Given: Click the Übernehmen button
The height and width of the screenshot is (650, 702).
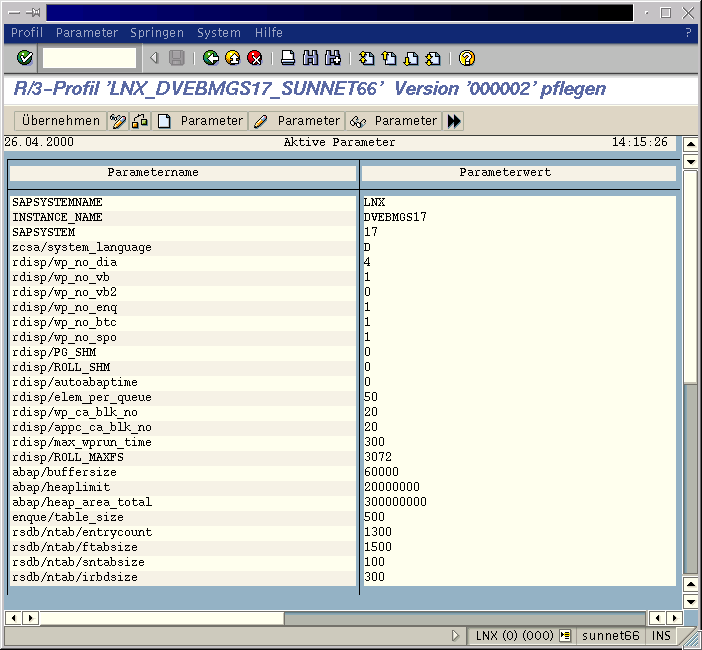Looking at the screenshot, I should tap(60, 121).
